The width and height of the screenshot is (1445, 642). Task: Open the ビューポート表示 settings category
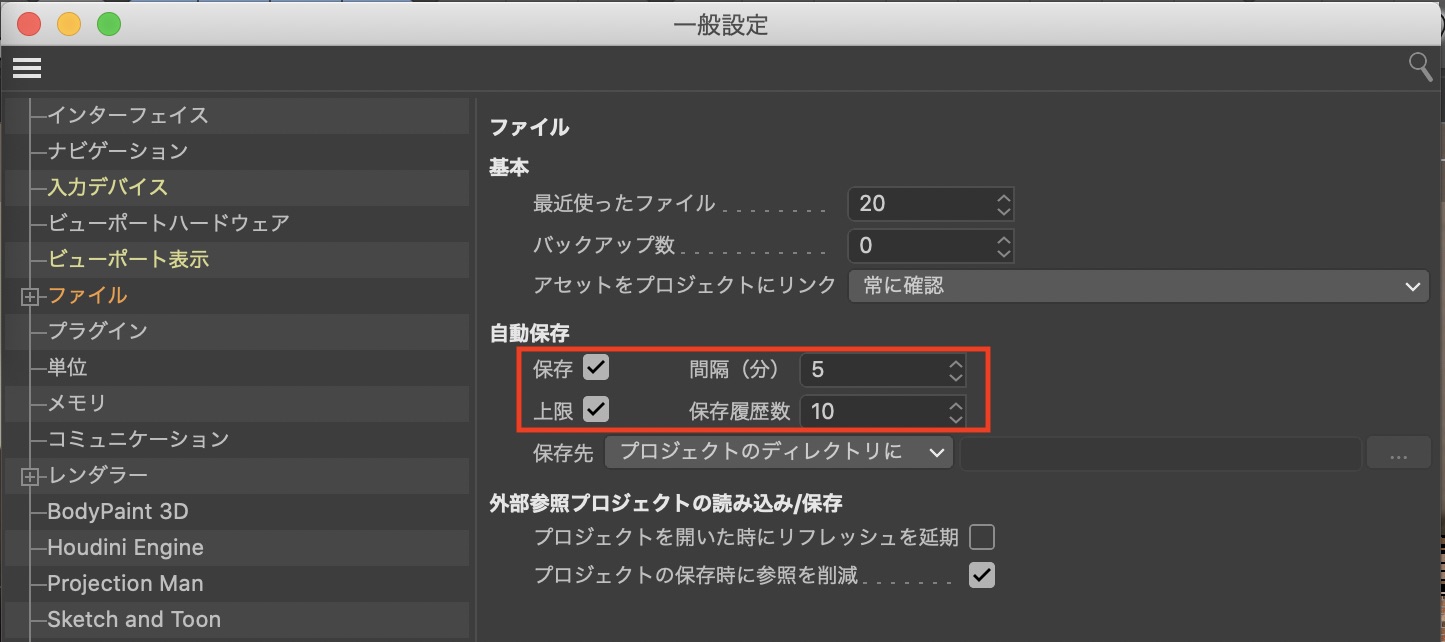pos(128,259)
